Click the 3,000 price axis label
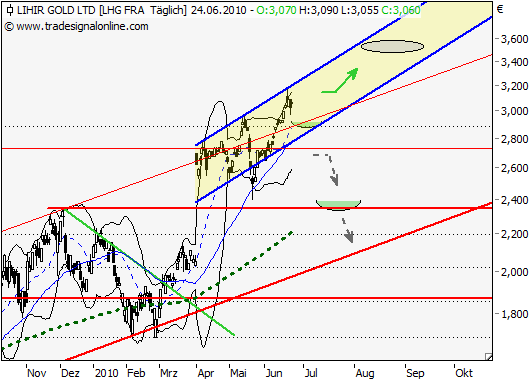The width and height of the screenshot is (531, 380). (x=514, y=111)
